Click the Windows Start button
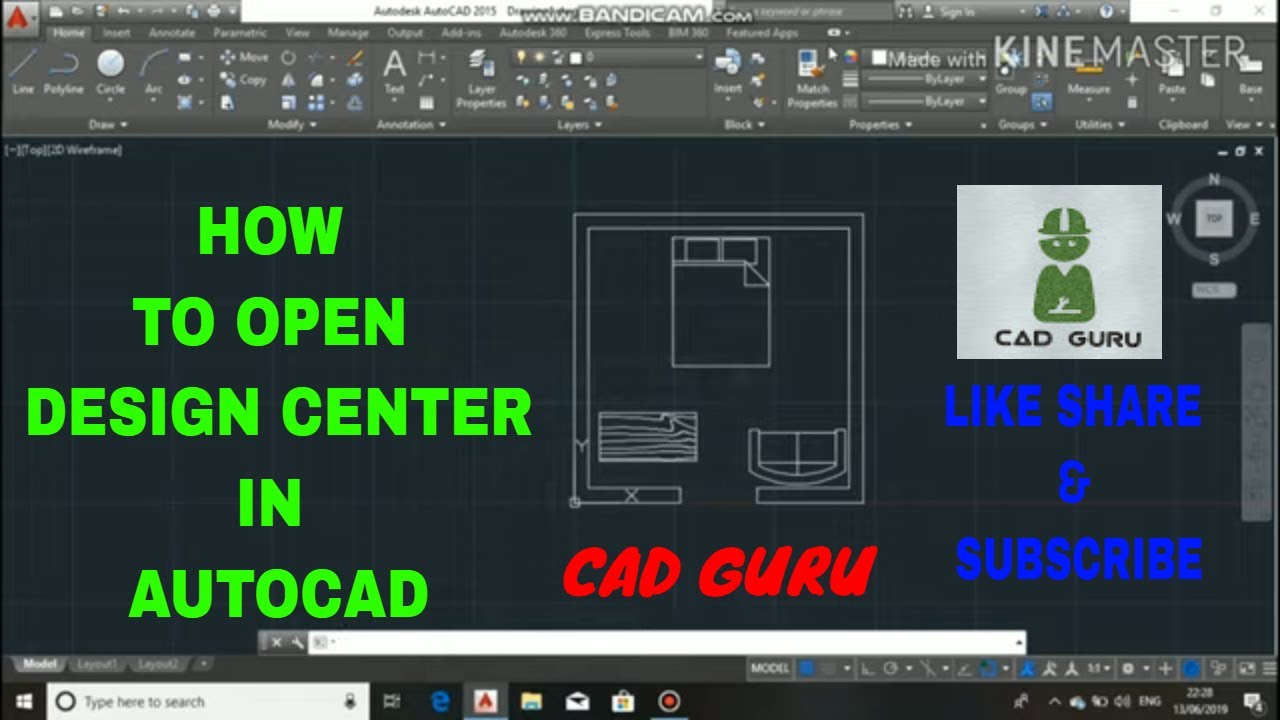Viewport: 1280px width, 720px height. [22, 701]
